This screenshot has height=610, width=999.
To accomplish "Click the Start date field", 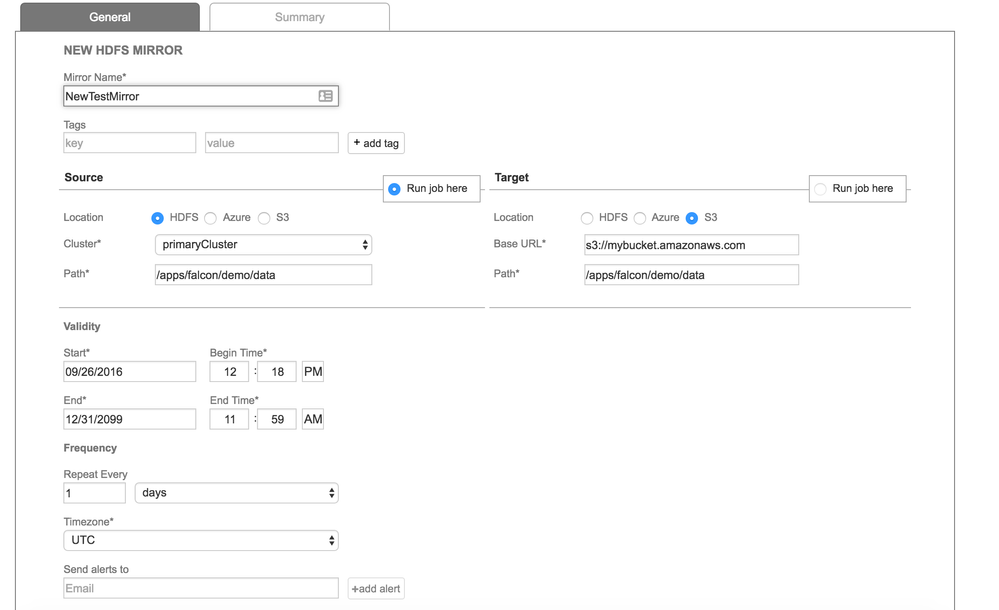I will coord(130,372).
